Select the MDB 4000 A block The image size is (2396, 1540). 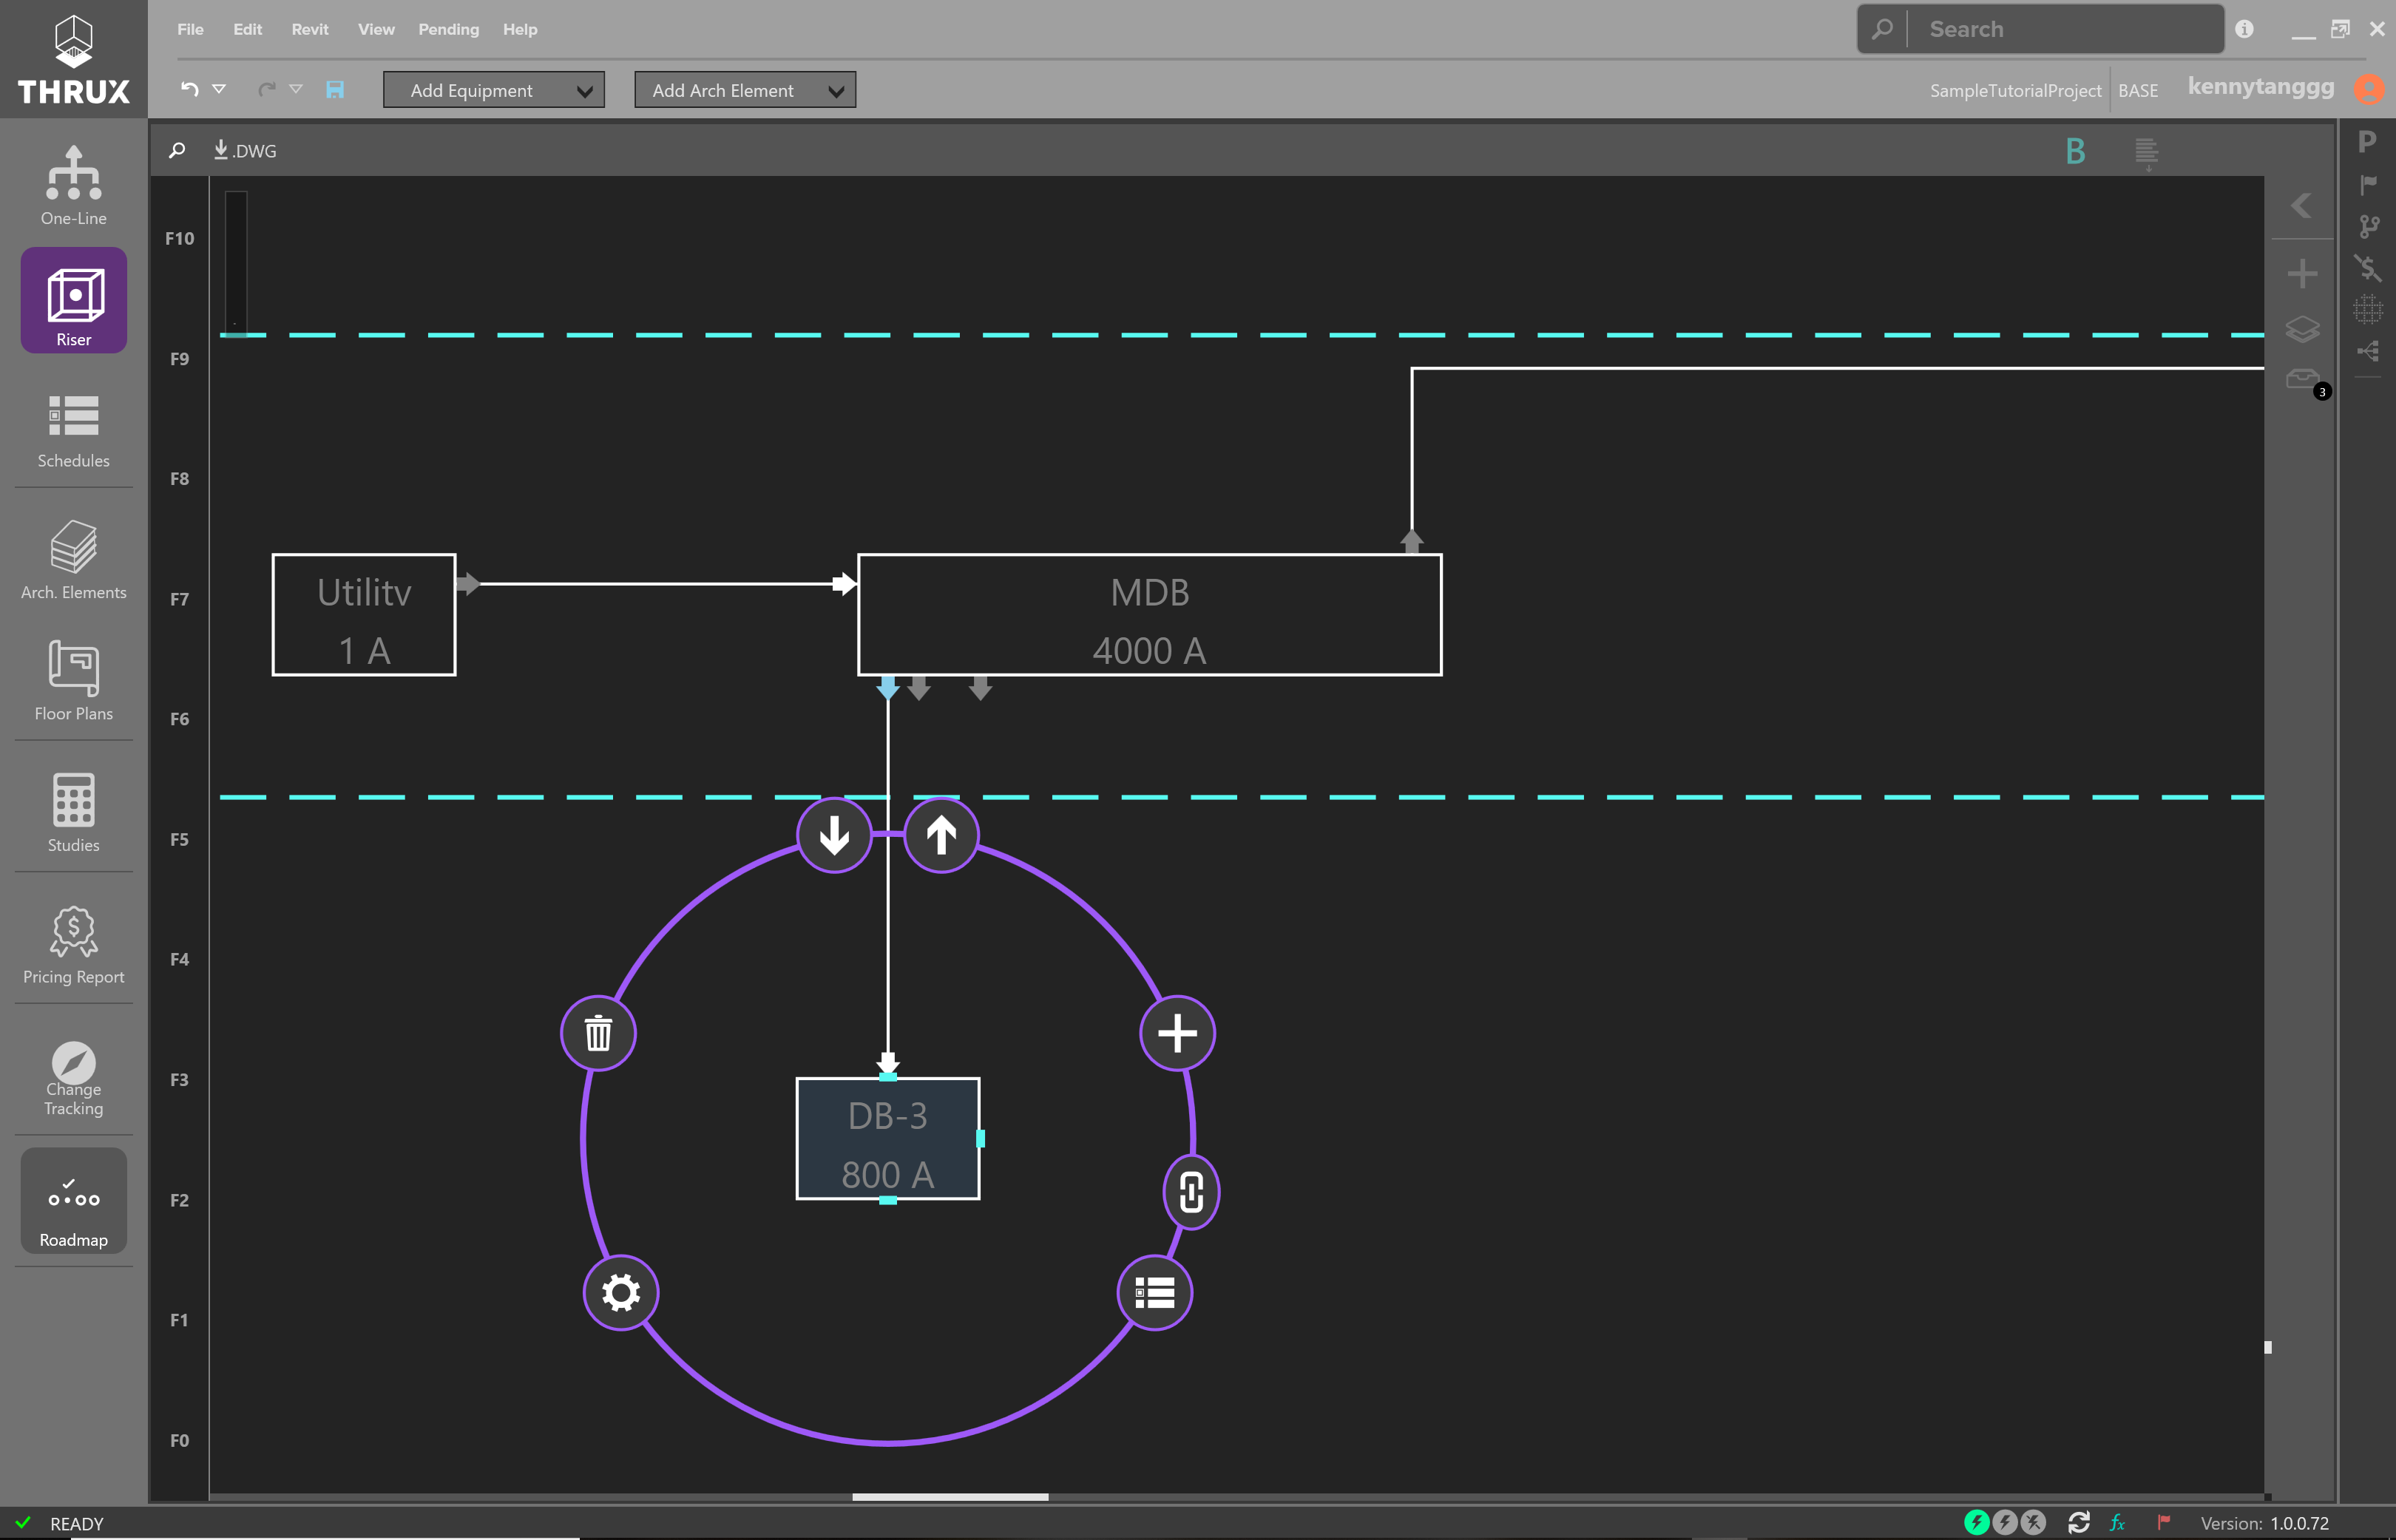coord(1149,615)
